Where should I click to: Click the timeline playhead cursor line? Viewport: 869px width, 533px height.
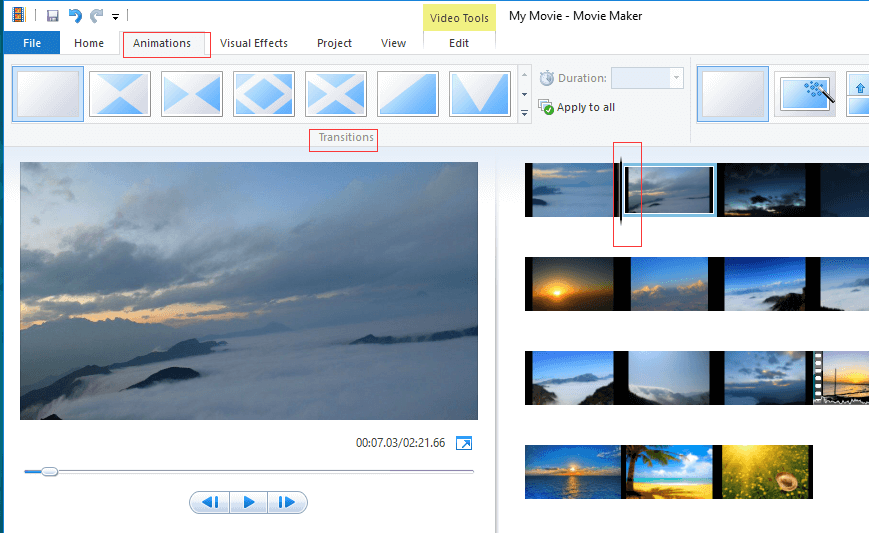[x=621, y=191]
